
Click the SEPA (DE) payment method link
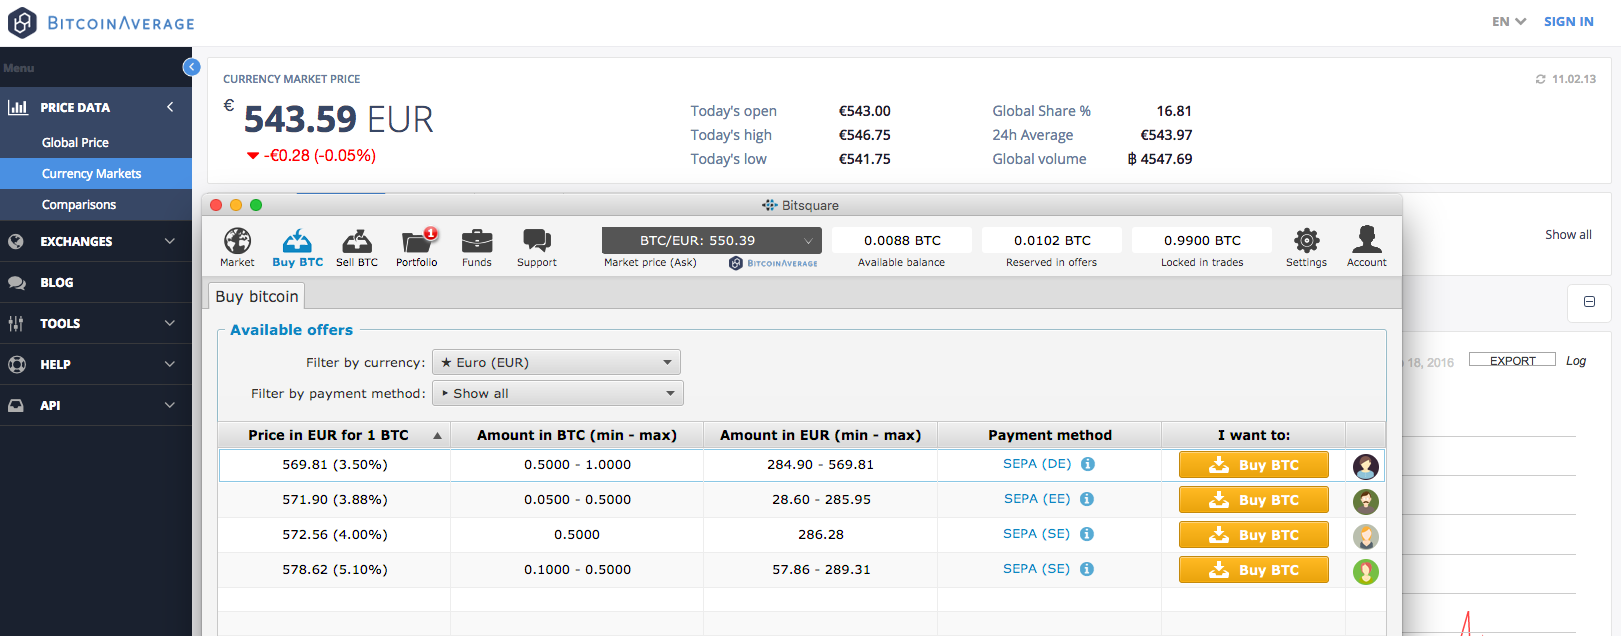1037,464
